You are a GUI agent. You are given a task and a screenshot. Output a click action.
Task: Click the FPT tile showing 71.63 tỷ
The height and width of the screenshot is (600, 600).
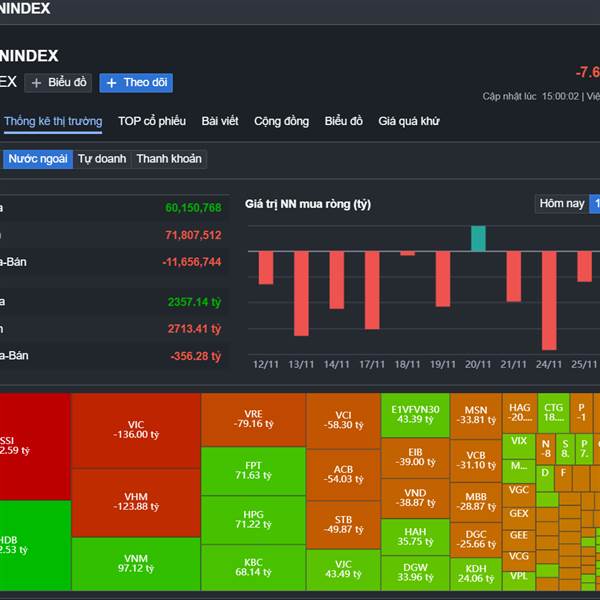pyautogui.click(x=253, y=470)
